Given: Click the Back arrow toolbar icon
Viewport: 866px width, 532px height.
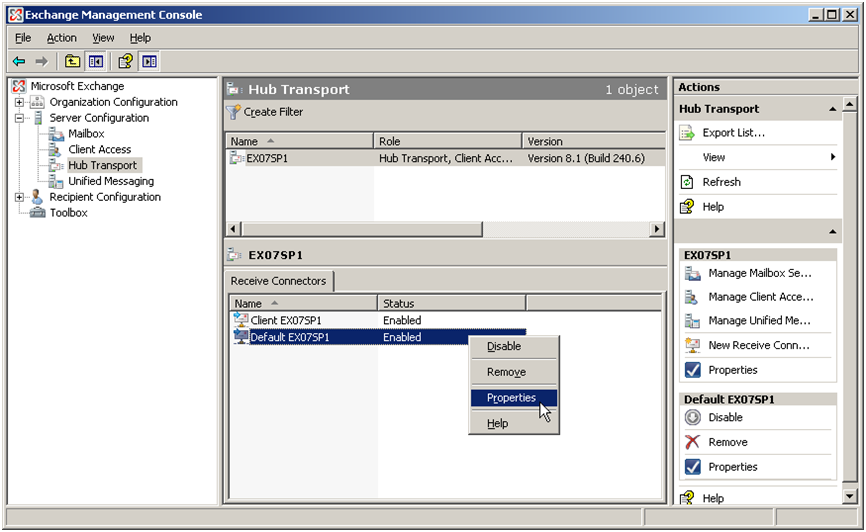Looking at the screenshot, I should (x=19, y=62).
